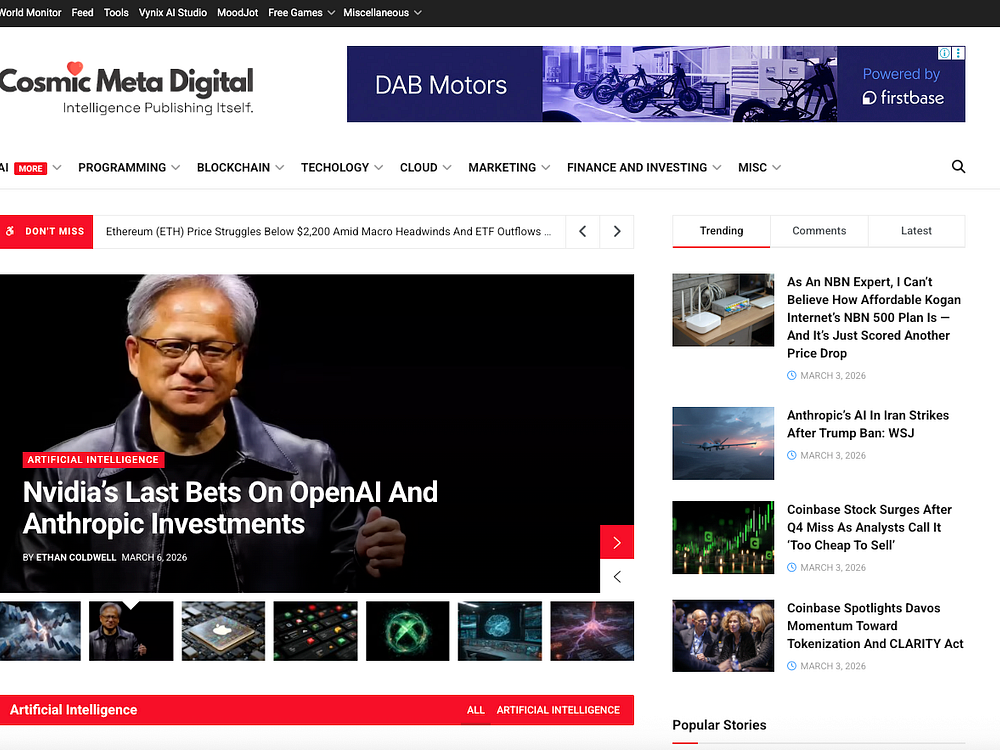The height and width of the screenshot is (750, 1000).
Task: Open Kogan Internet NBN 500 article
Action: [874, 318]
